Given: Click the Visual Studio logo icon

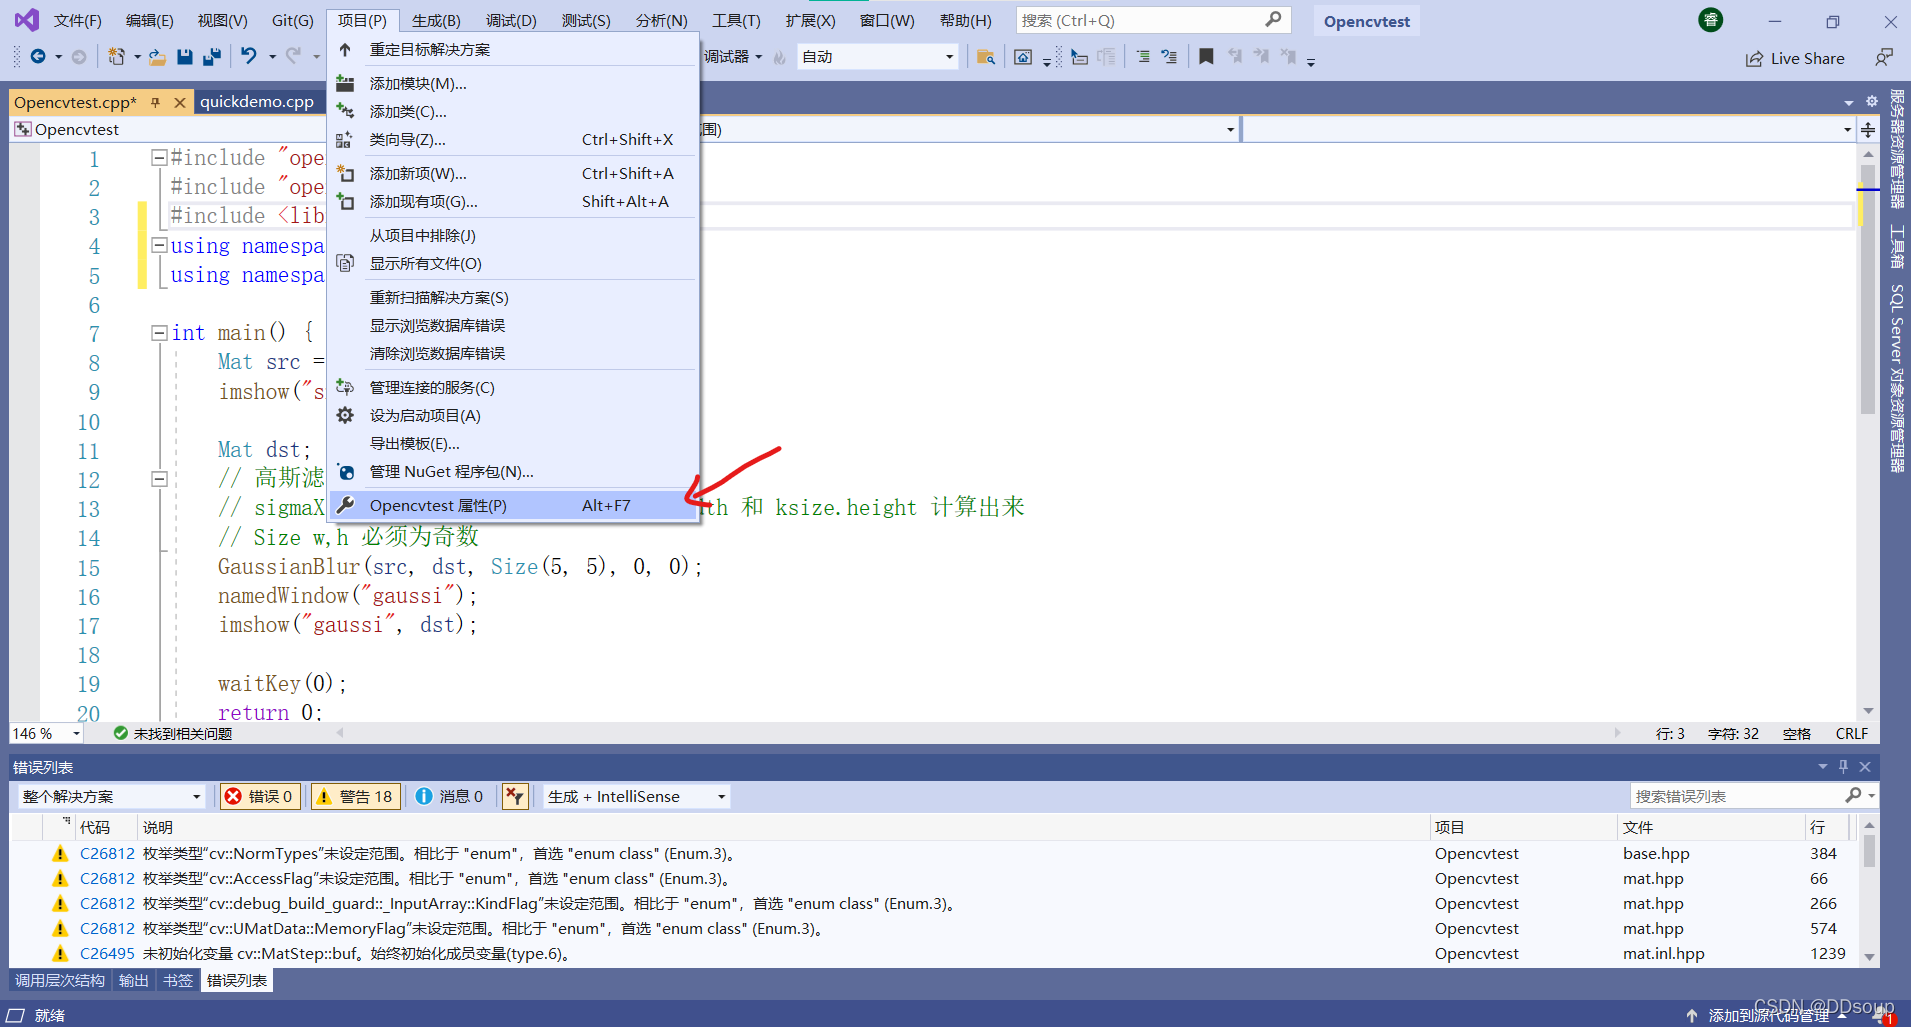Looking at the screenshot, I should 26,20.
